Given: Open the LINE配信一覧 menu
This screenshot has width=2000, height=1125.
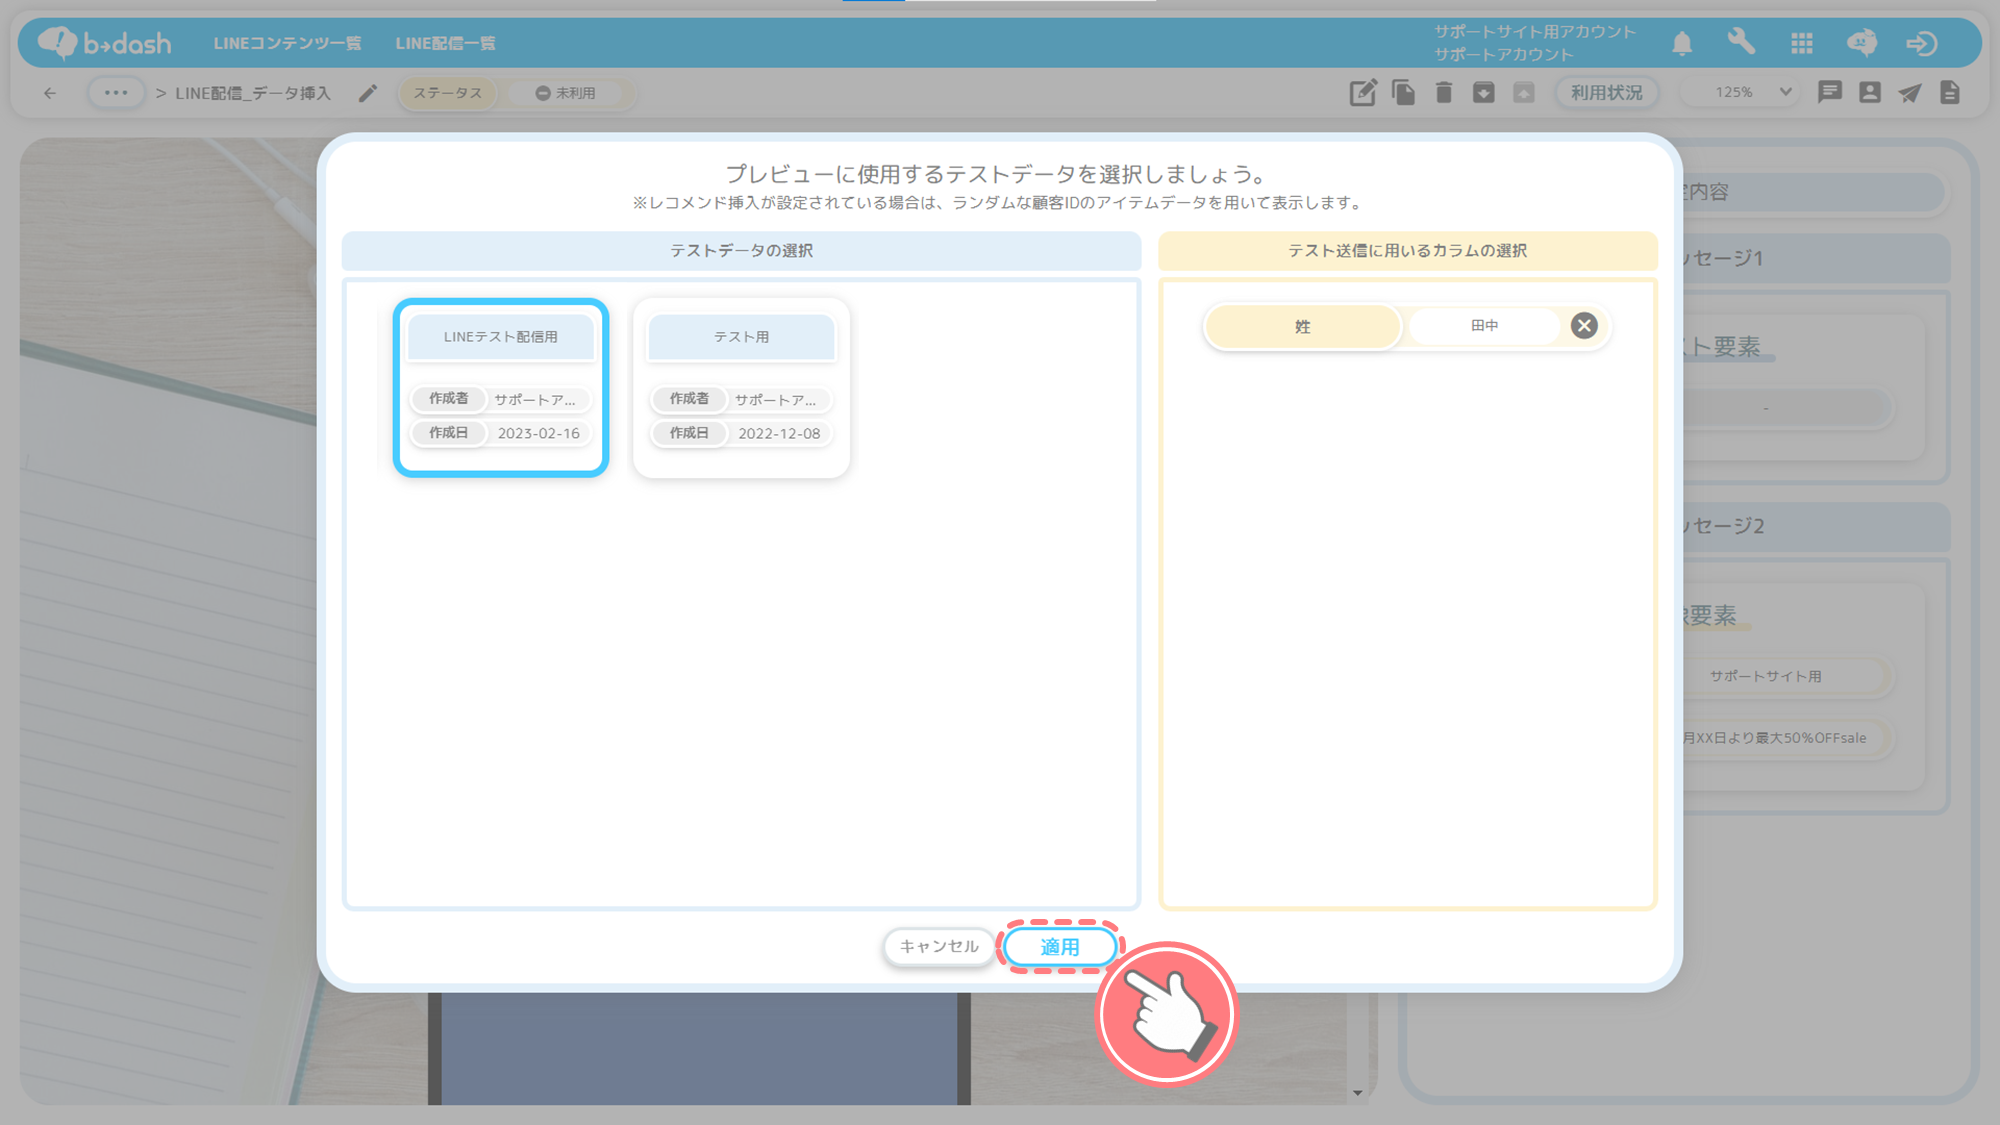Looking at the screenshot, I should tap(445, 43).
